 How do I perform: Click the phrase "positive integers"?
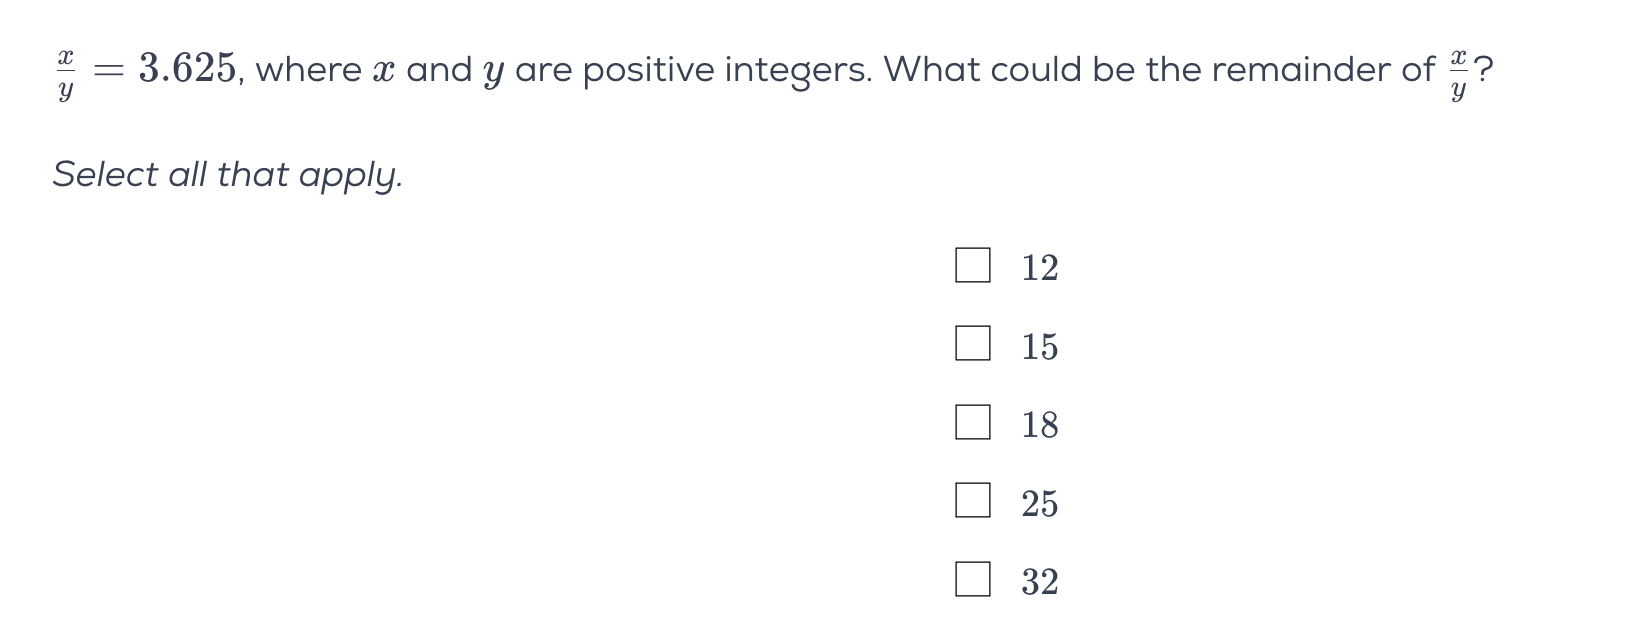726,70
